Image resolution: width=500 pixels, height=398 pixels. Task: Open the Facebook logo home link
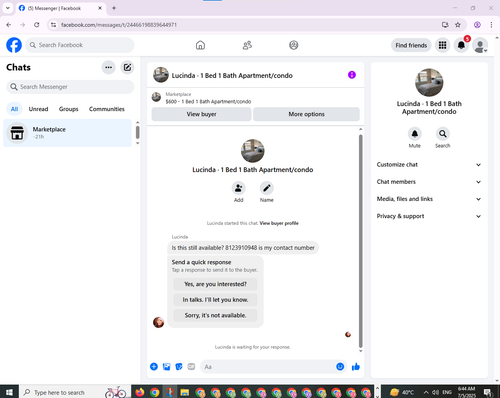click(14, 45)
